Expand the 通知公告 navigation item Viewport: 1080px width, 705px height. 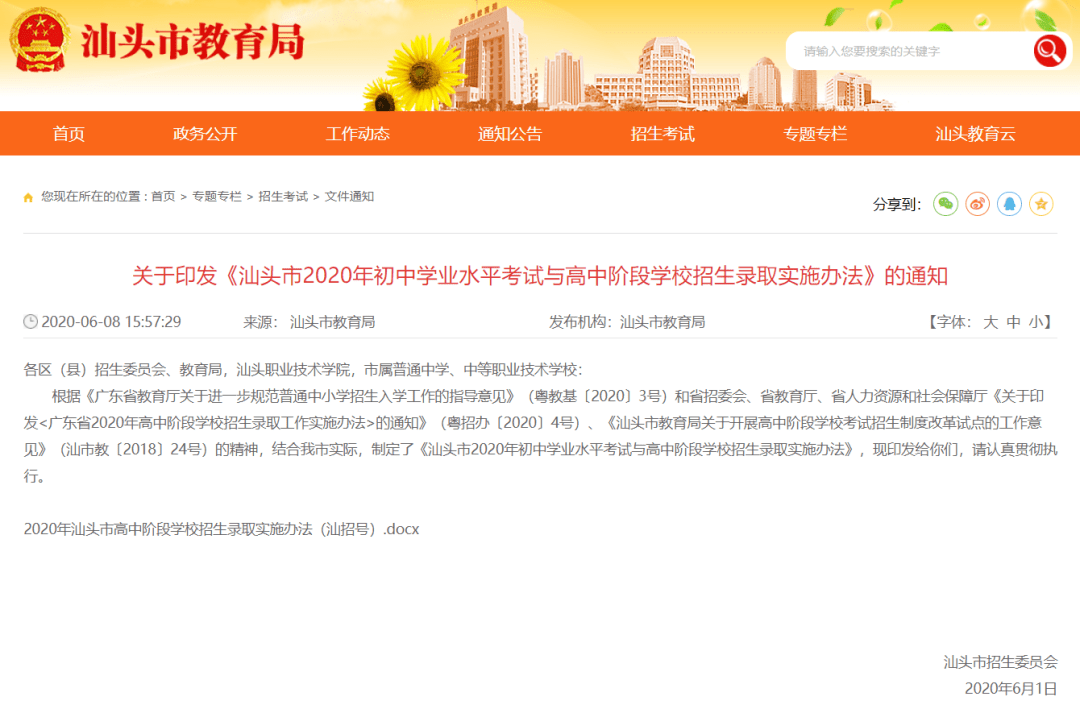[510, 132]
